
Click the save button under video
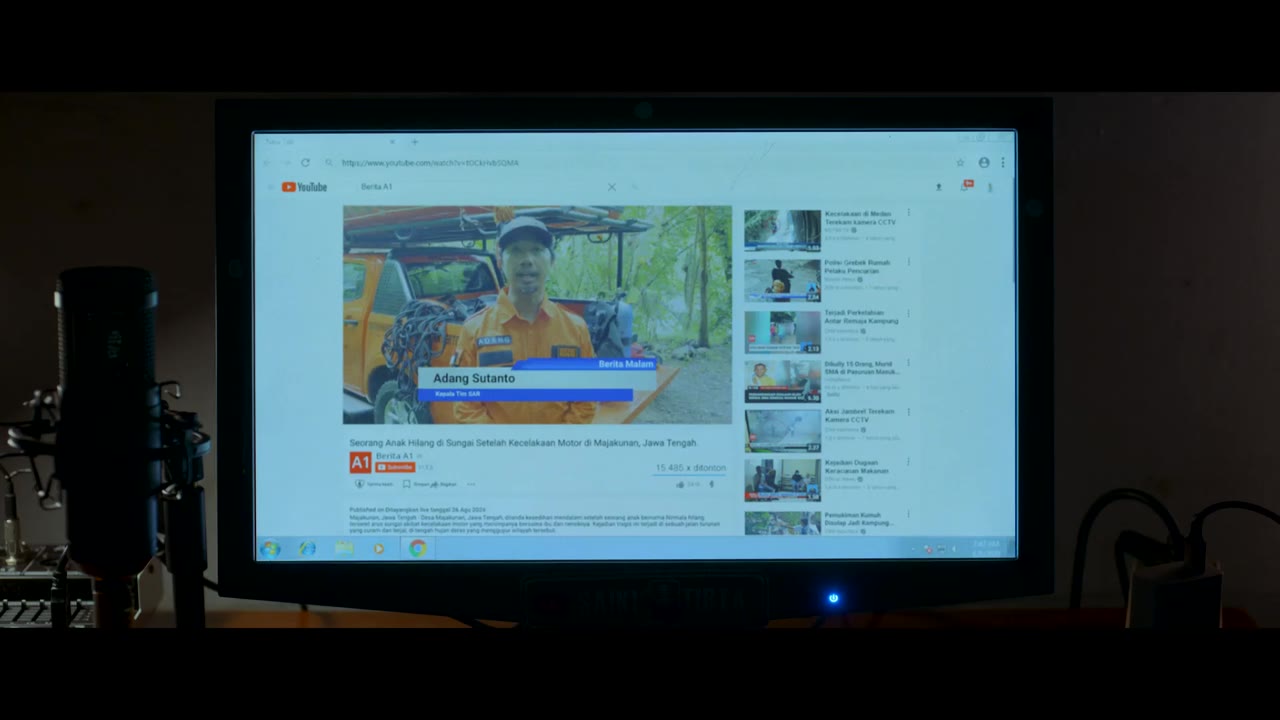pos(415,484)
